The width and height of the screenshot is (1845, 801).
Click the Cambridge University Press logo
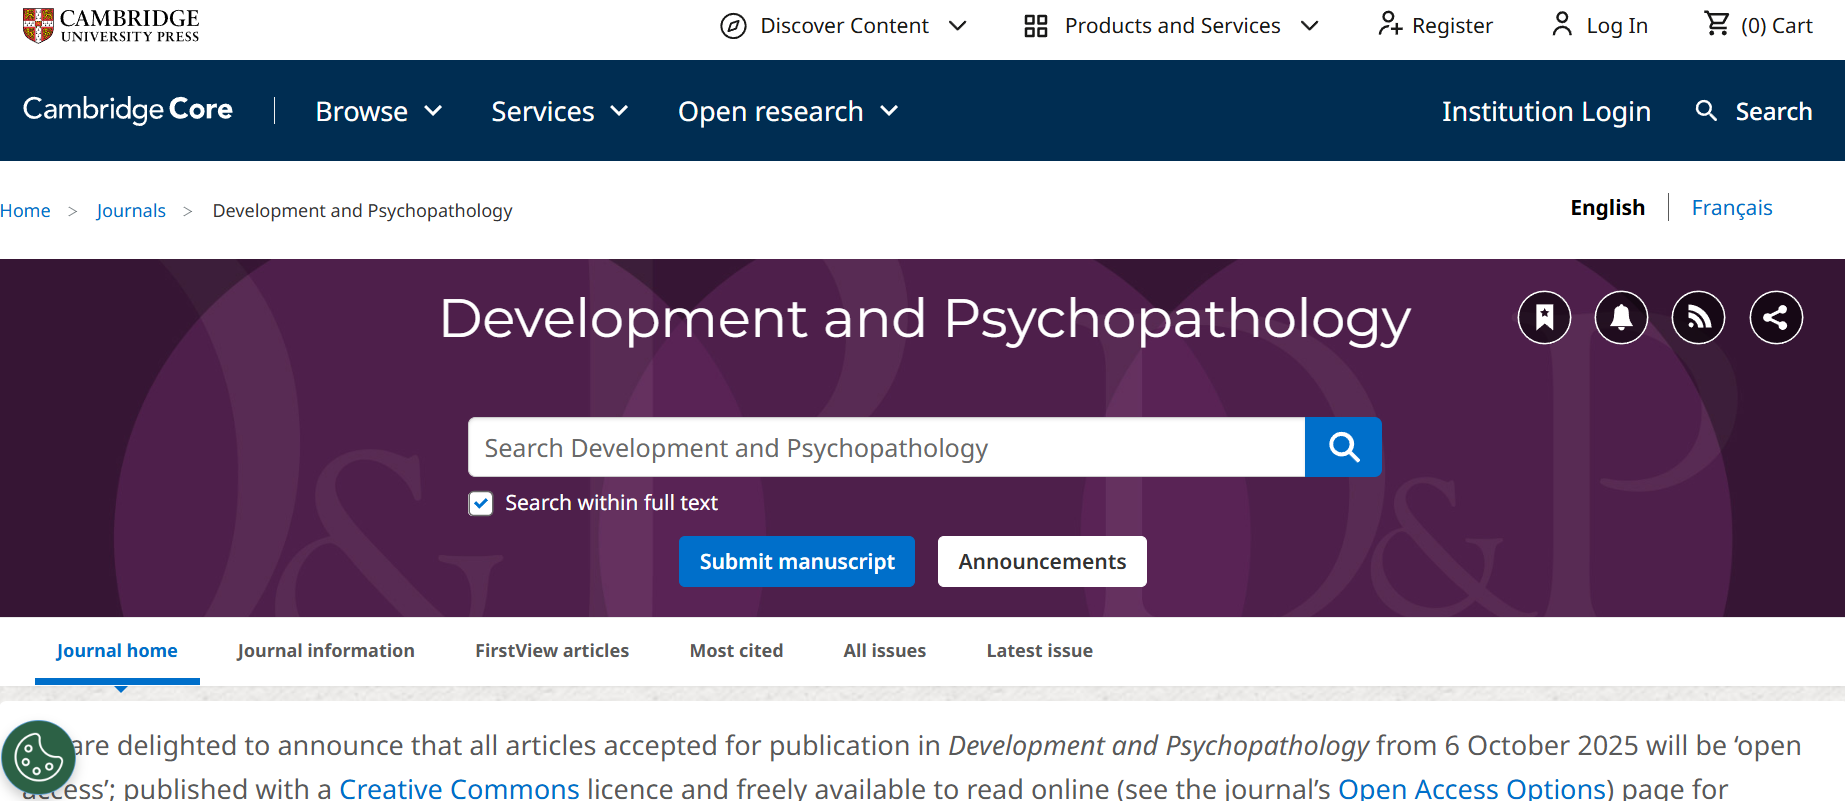(111, 25)
